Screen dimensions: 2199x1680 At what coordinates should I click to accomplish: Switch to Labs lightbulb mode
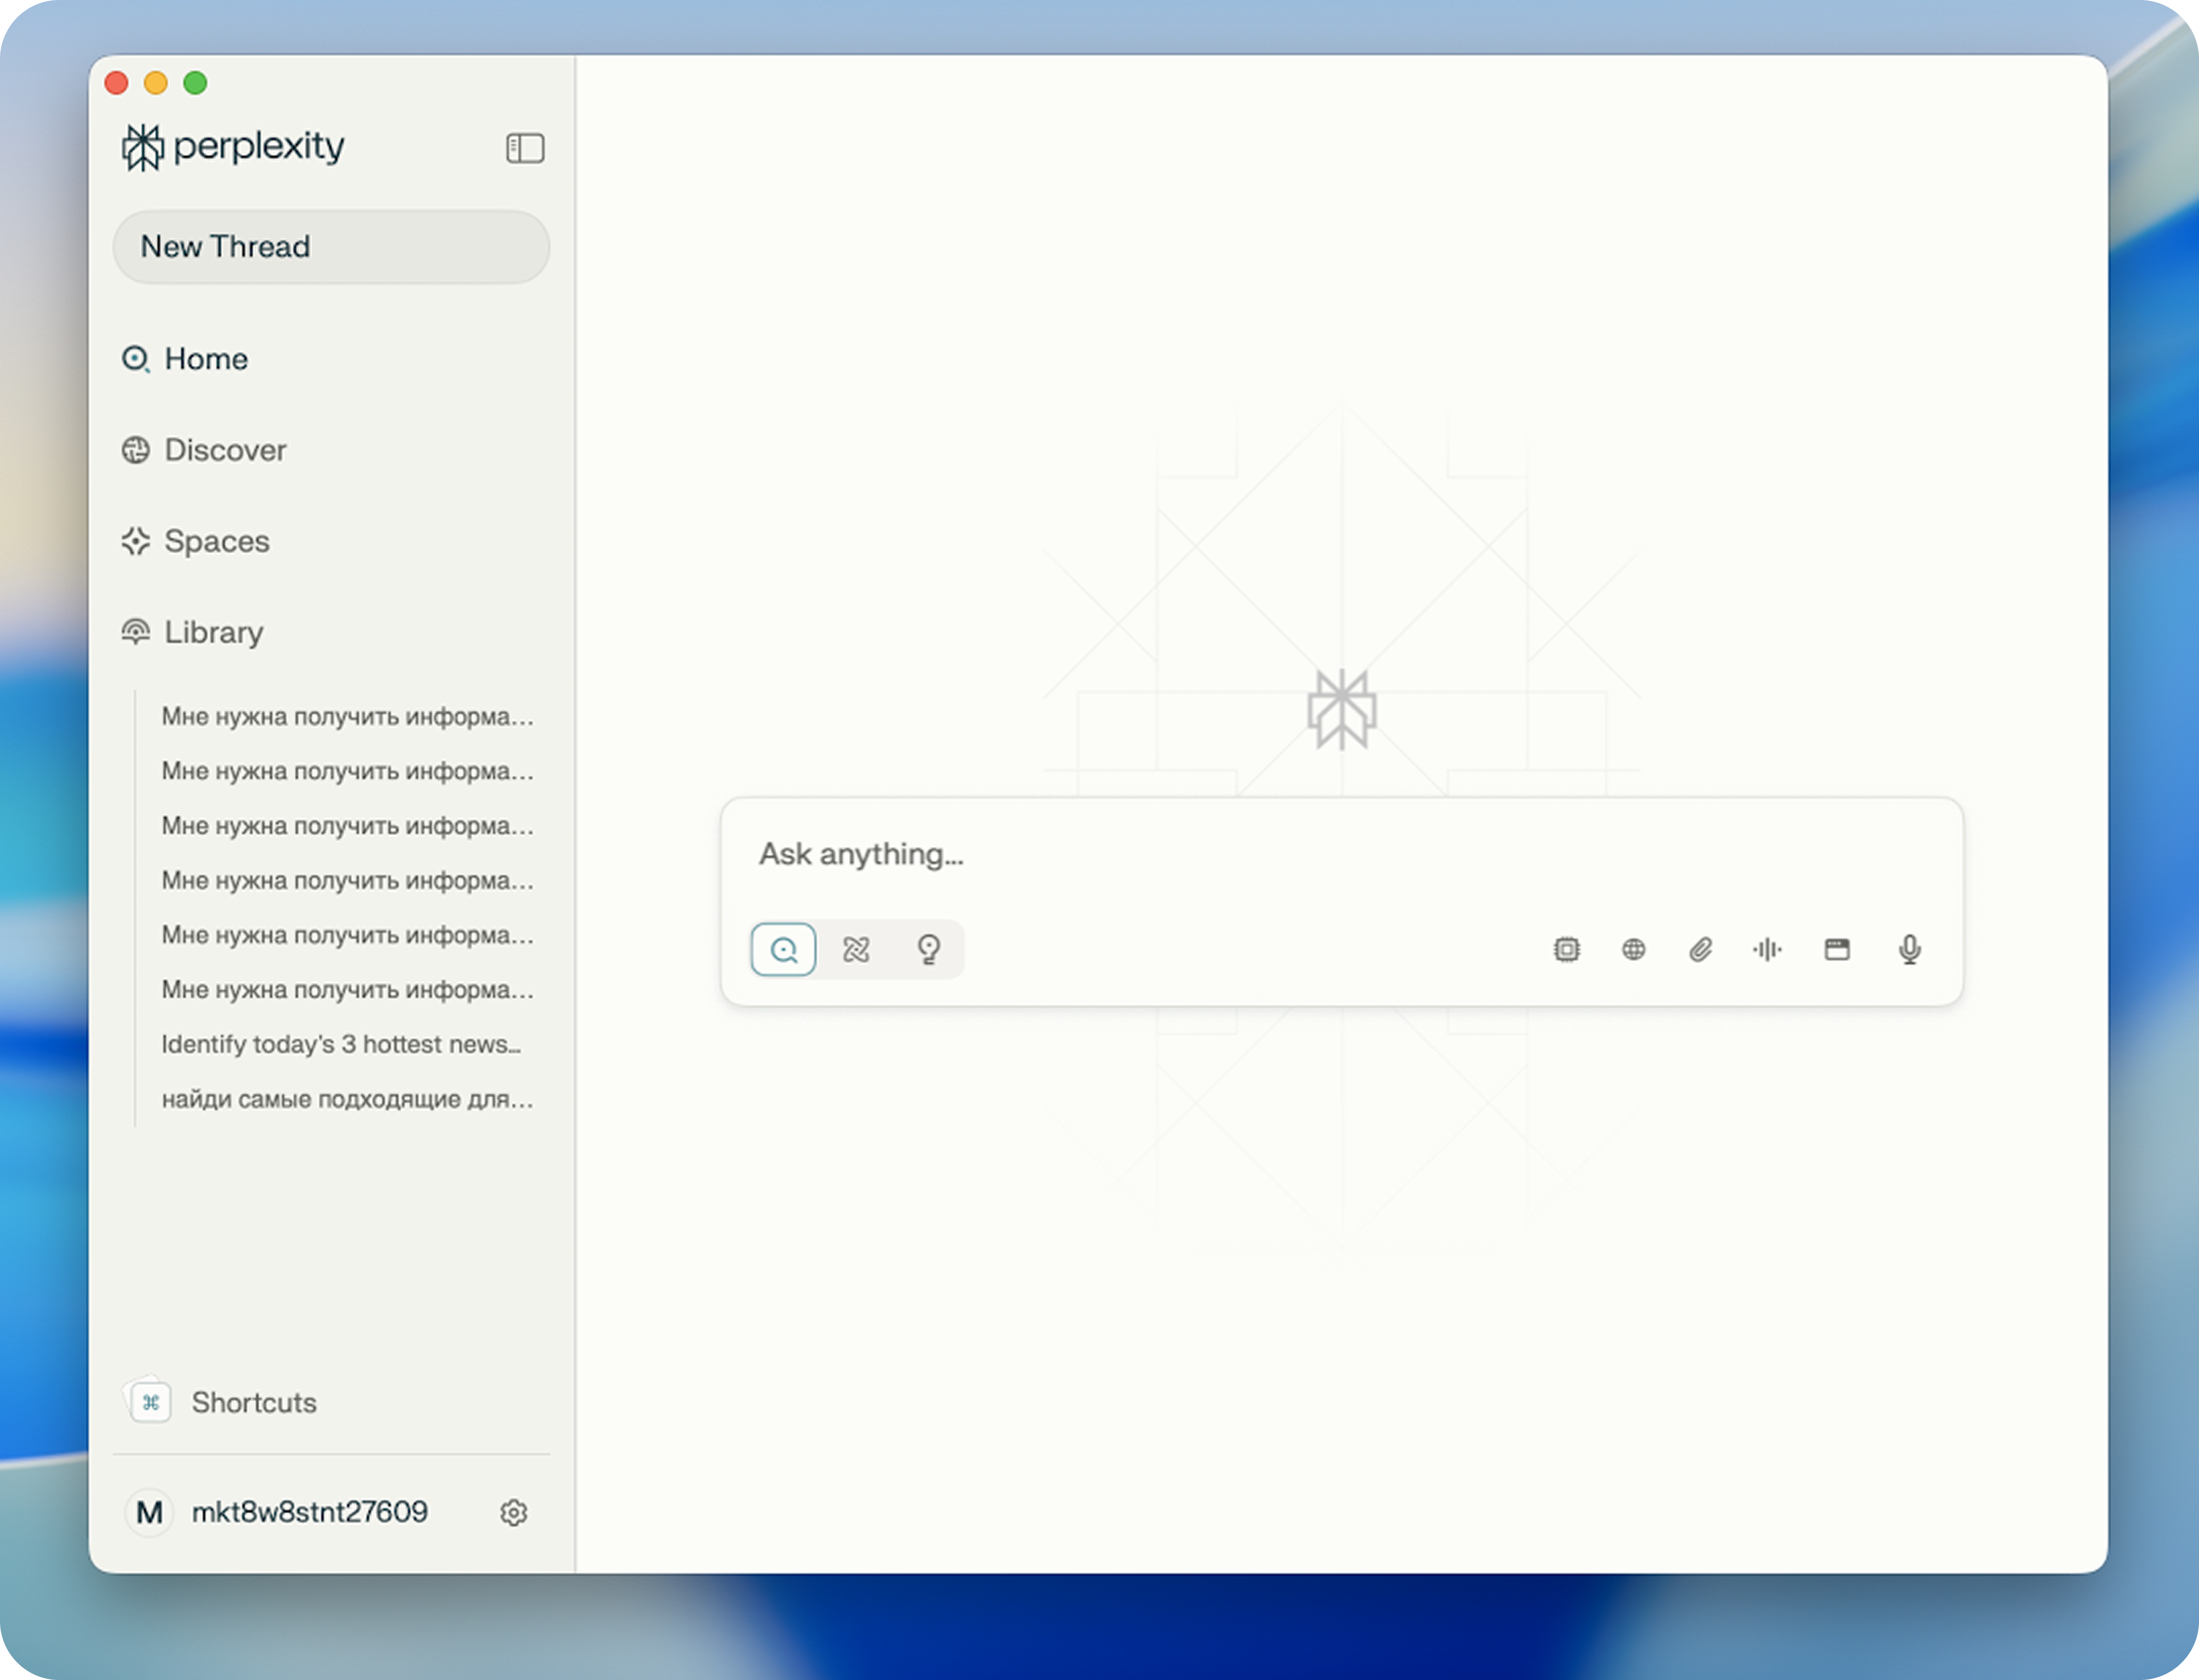tap(929, 949)
